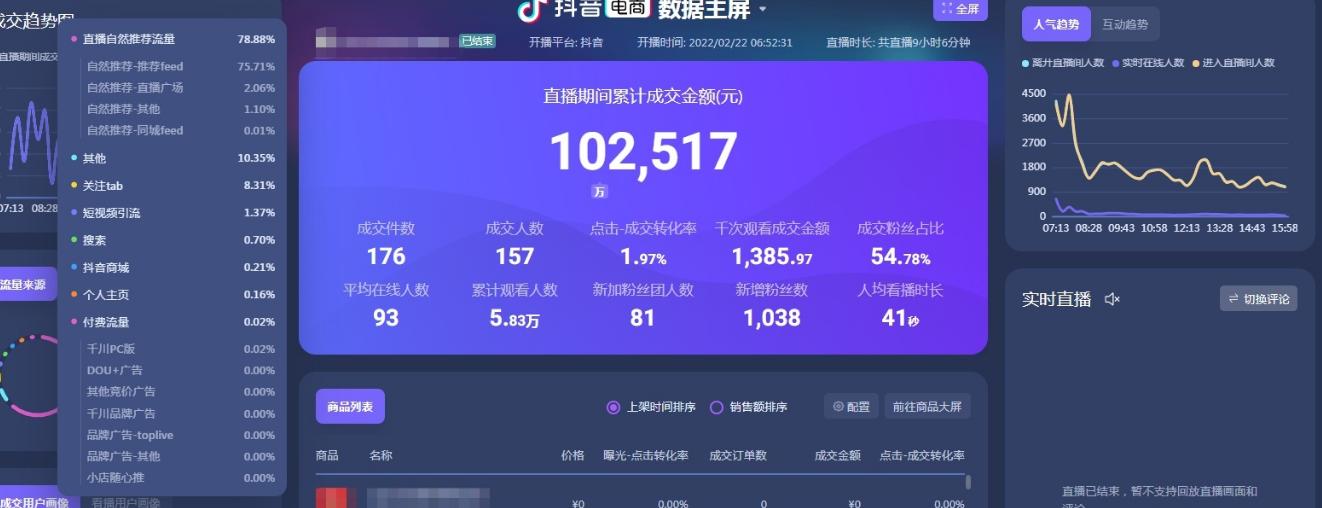This screenshot has width=1322, height=508.
Task: Click the 曝光-点击转化率 column header
Action: (645, 456)
